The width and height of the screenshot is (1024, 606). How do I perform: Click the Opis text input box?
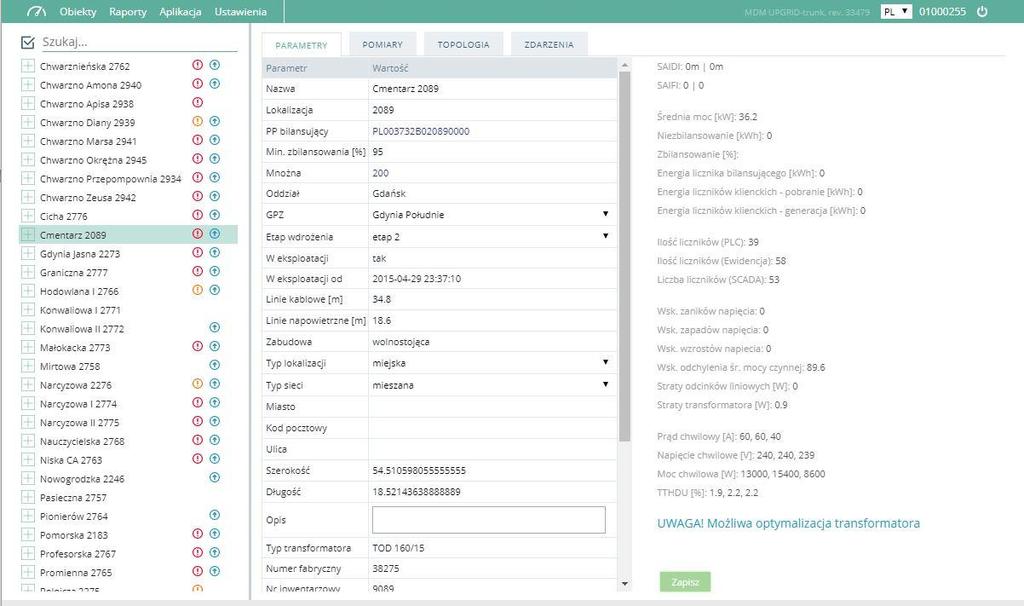tap(488, 520)
